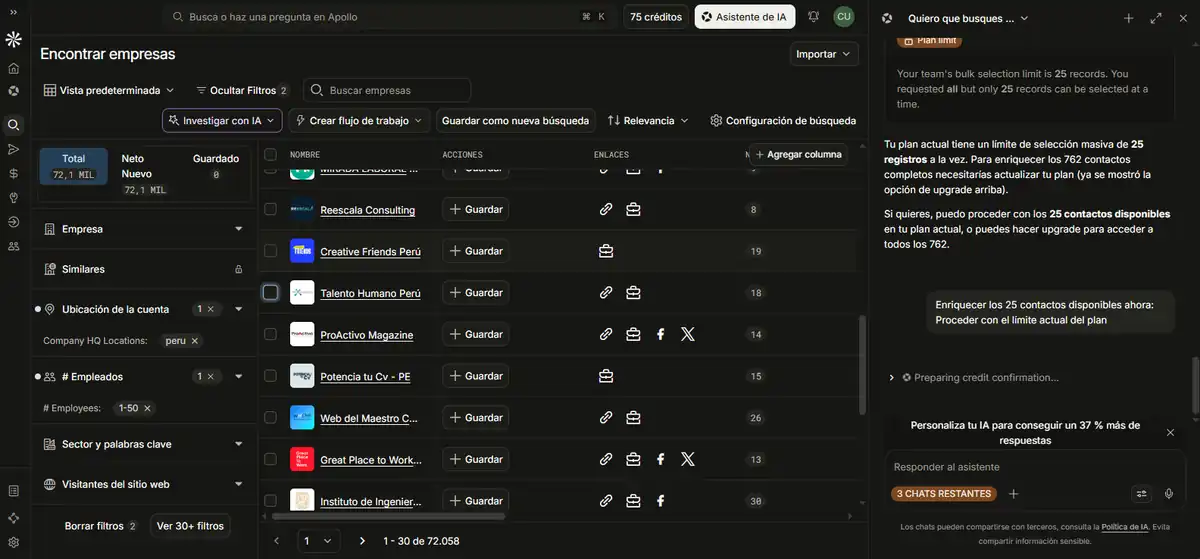Start a new chat with plus icon
This screenshot has height=559, width=1200.
(1129, 18)
